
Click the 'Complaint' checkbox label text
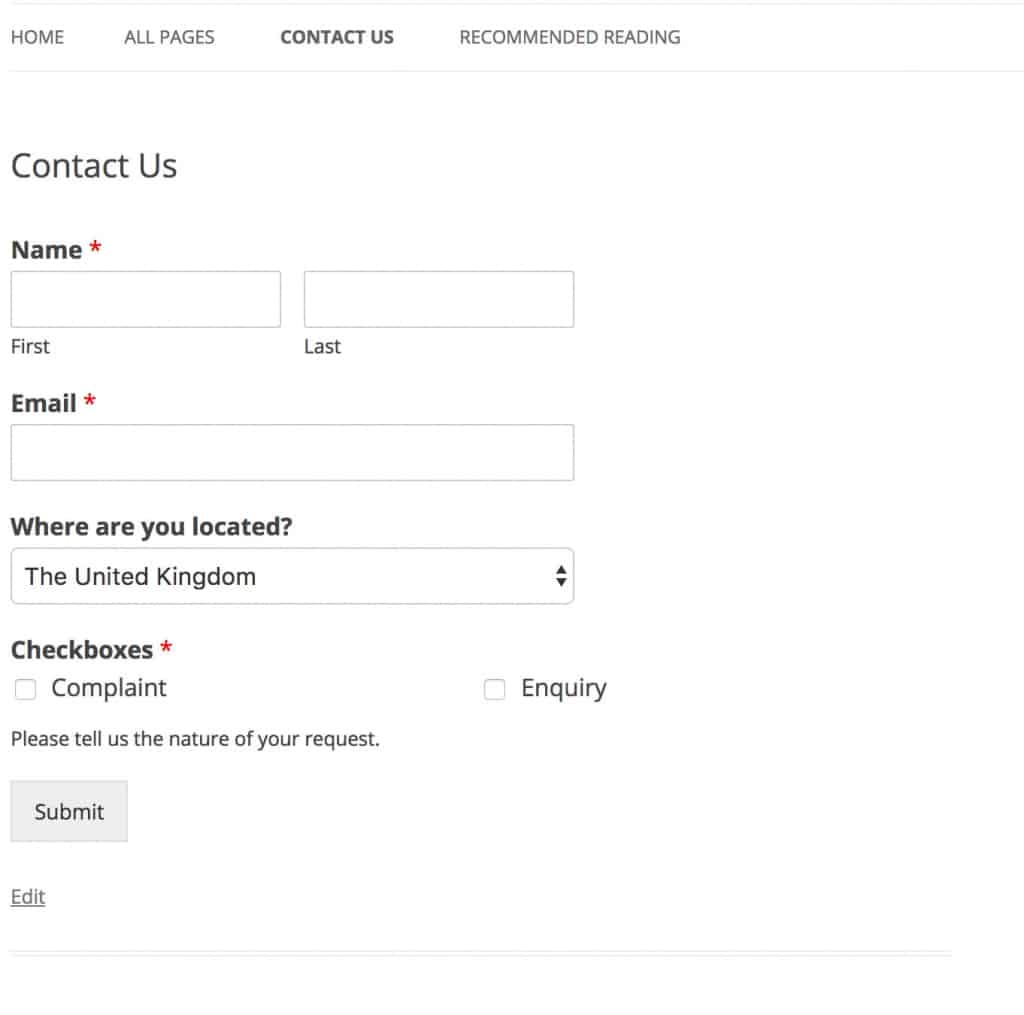(x=109, y=688)
